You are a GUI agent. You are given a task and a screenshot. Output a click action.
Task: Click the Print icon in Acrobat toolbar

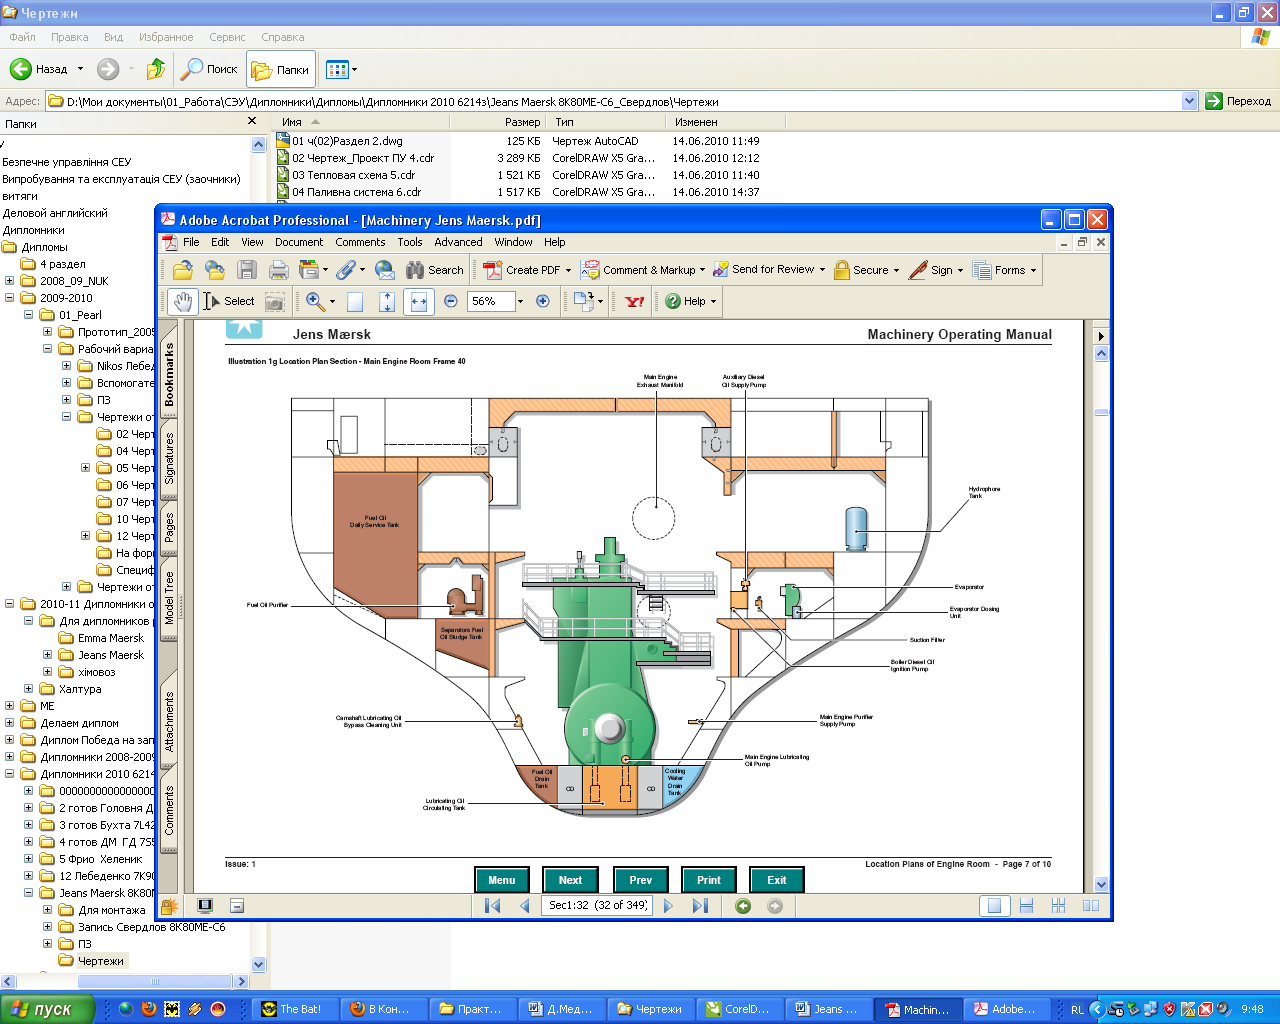(x=279, y=270)
